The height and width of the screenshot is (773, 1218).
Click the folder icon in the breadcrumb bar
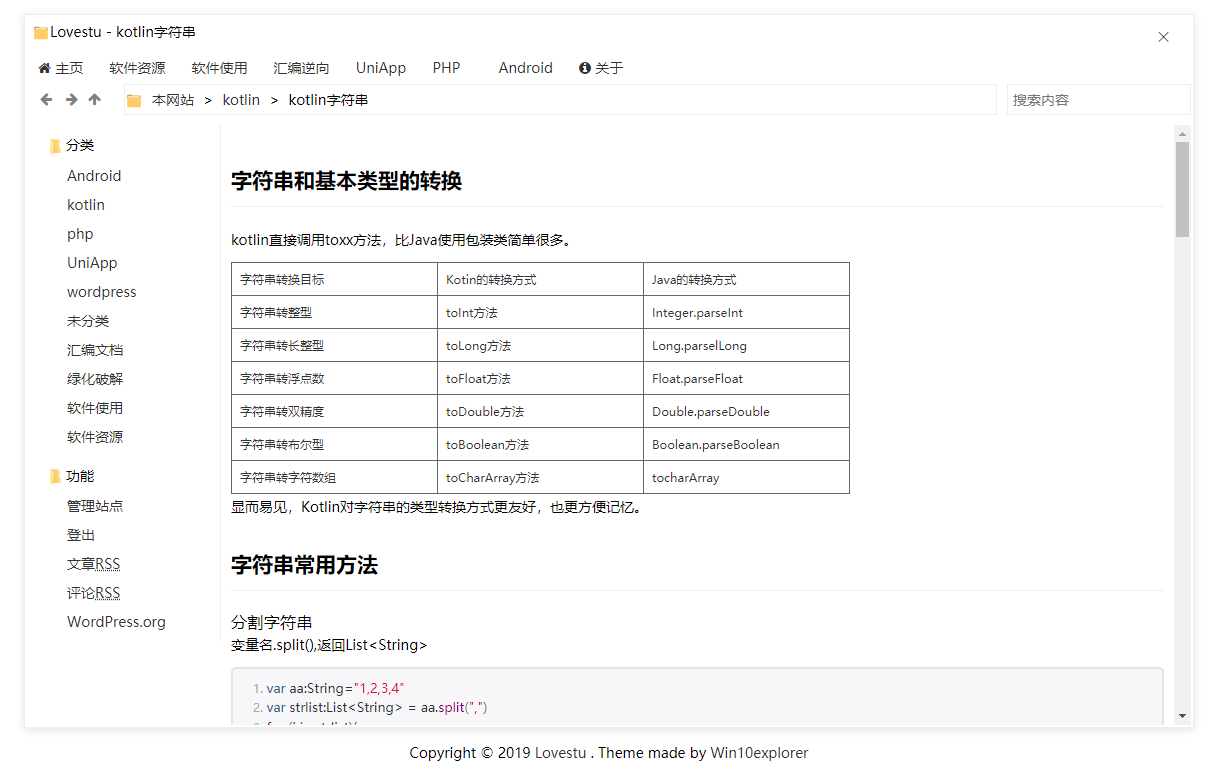coord(134,99)
